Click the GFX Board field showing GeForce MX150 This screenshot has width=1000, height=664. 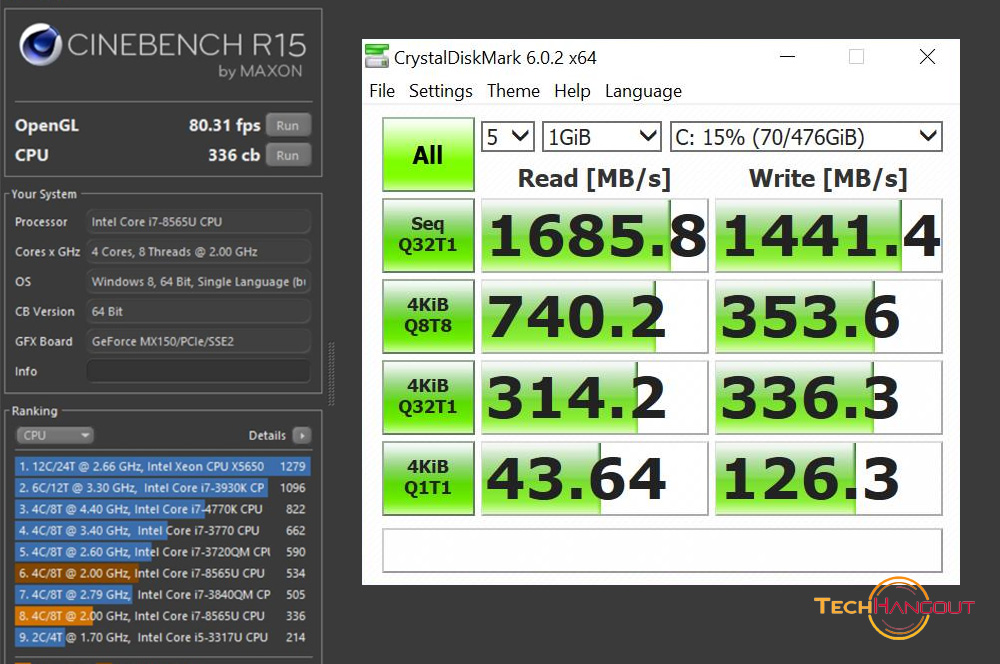click(198, 341)
